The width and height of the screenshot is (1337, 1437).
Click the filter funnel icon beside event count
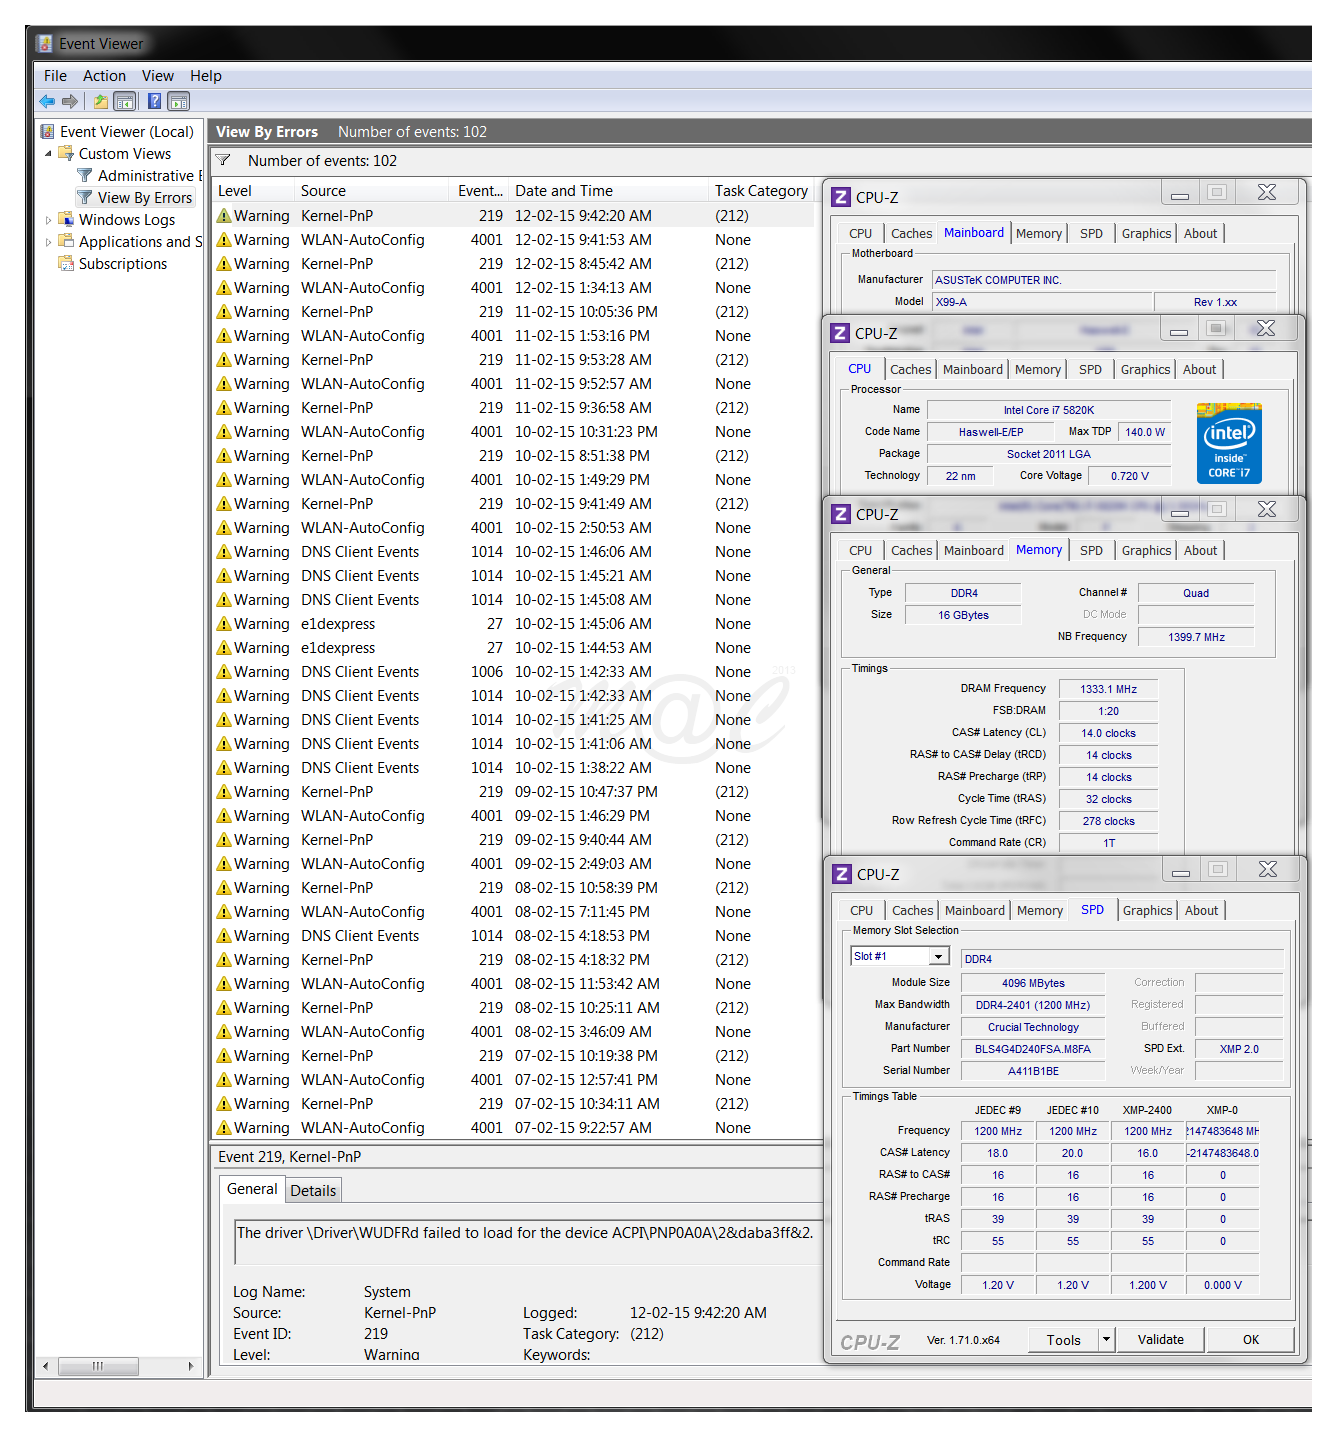point(223,161)
